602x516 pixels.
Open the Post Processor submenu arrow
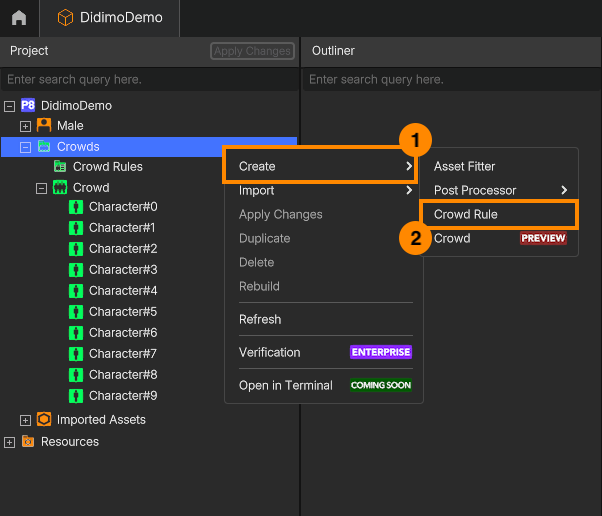pyautogui.click(x=564, y=190)
